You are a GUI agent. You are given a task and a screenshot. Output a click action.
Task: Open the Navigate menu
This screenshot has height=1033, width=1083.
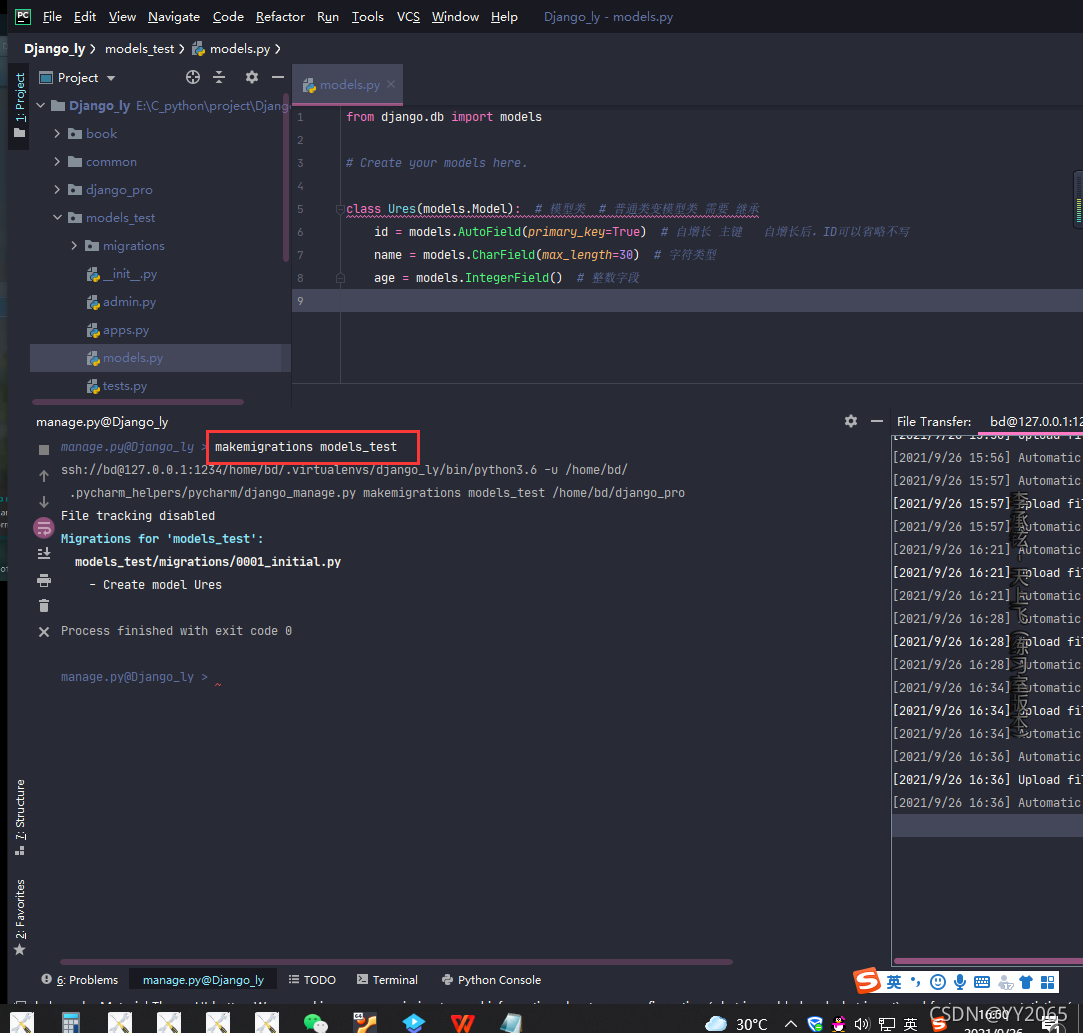(173, 17)
